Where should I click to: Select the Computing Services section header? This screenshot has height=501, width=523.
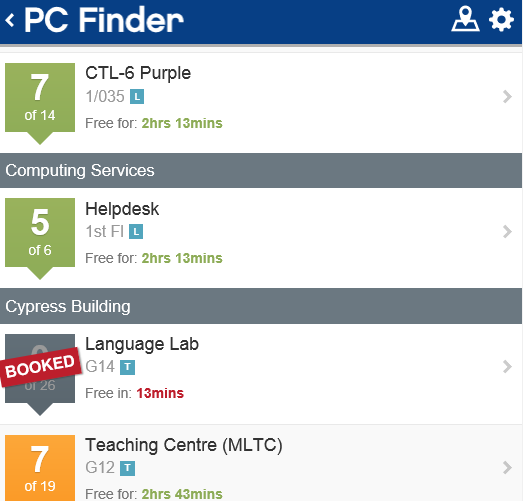[x=261, y=170]
